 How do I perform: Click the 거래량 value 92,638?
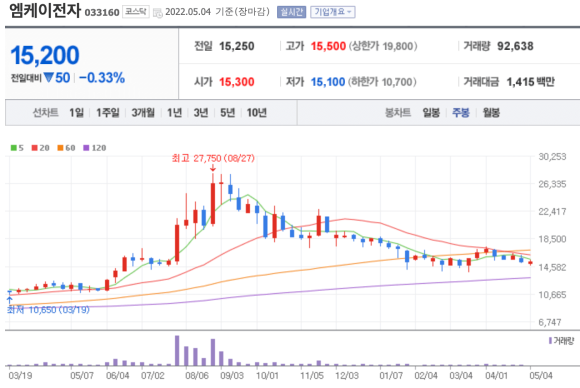click(515, 46)
